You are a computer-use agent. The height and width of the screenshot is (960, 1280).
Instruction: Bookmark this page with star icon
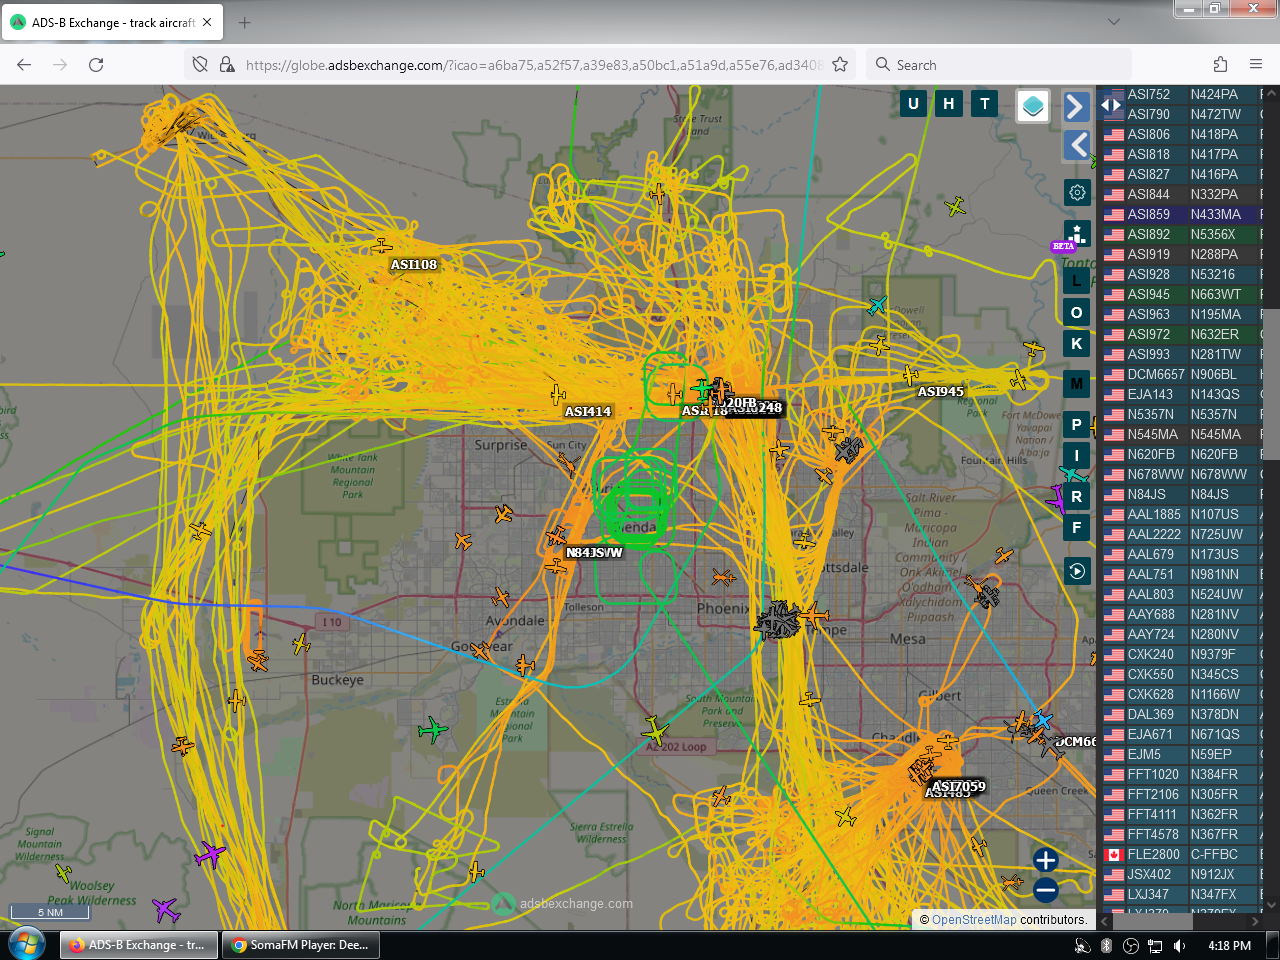coord(840,65)
